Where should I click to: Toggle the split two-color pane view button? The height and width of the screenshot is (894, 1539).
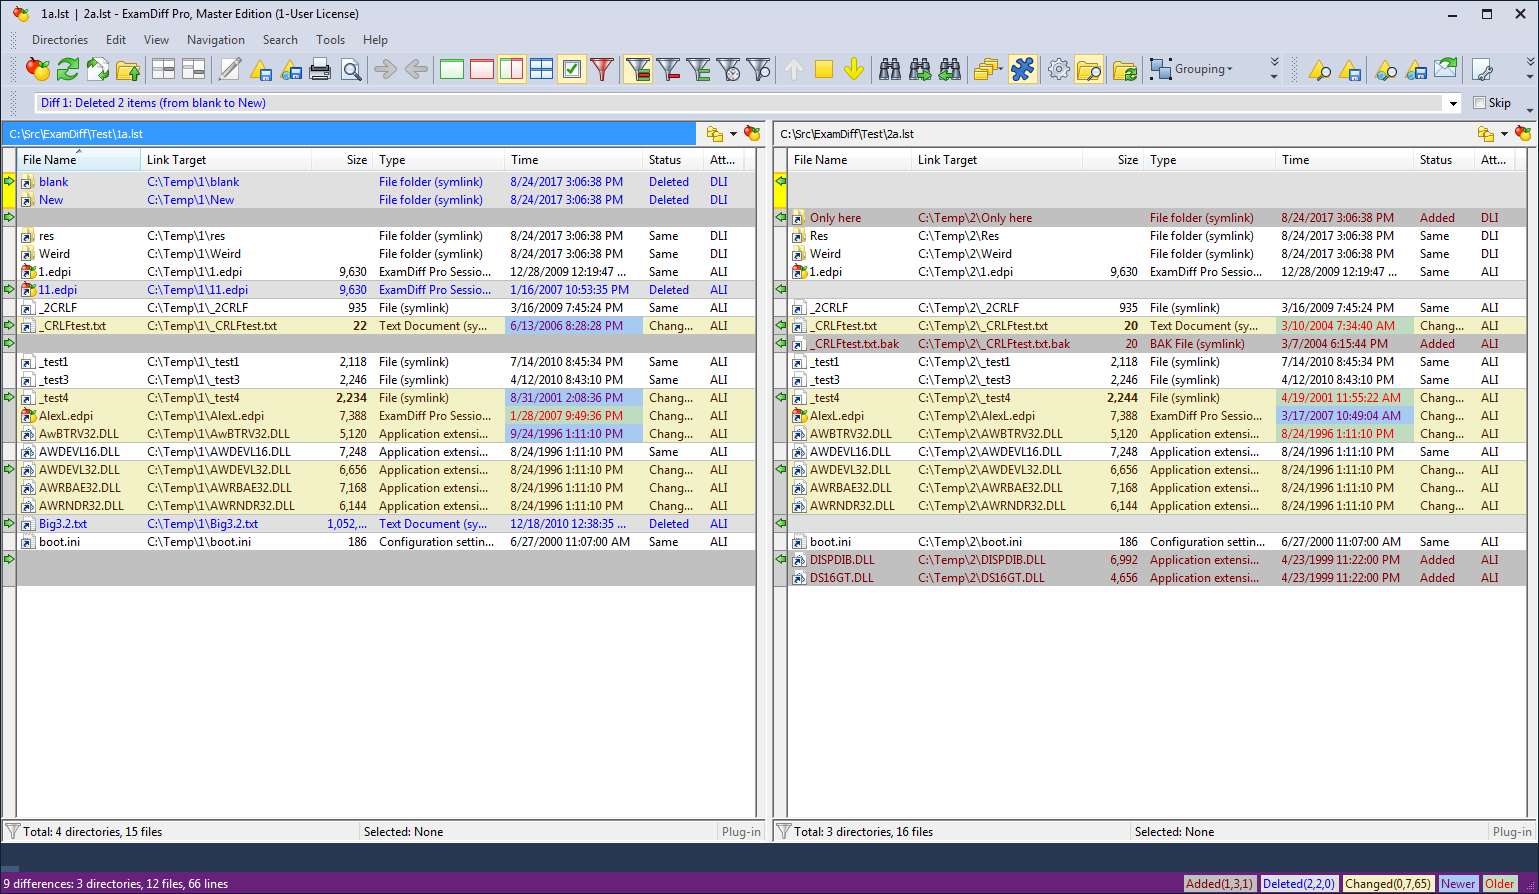pos(512,69)
